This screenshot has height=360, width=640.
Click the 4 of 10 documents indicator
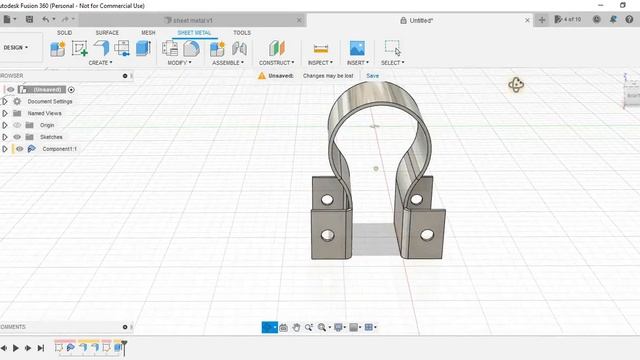tap(568, 19)
